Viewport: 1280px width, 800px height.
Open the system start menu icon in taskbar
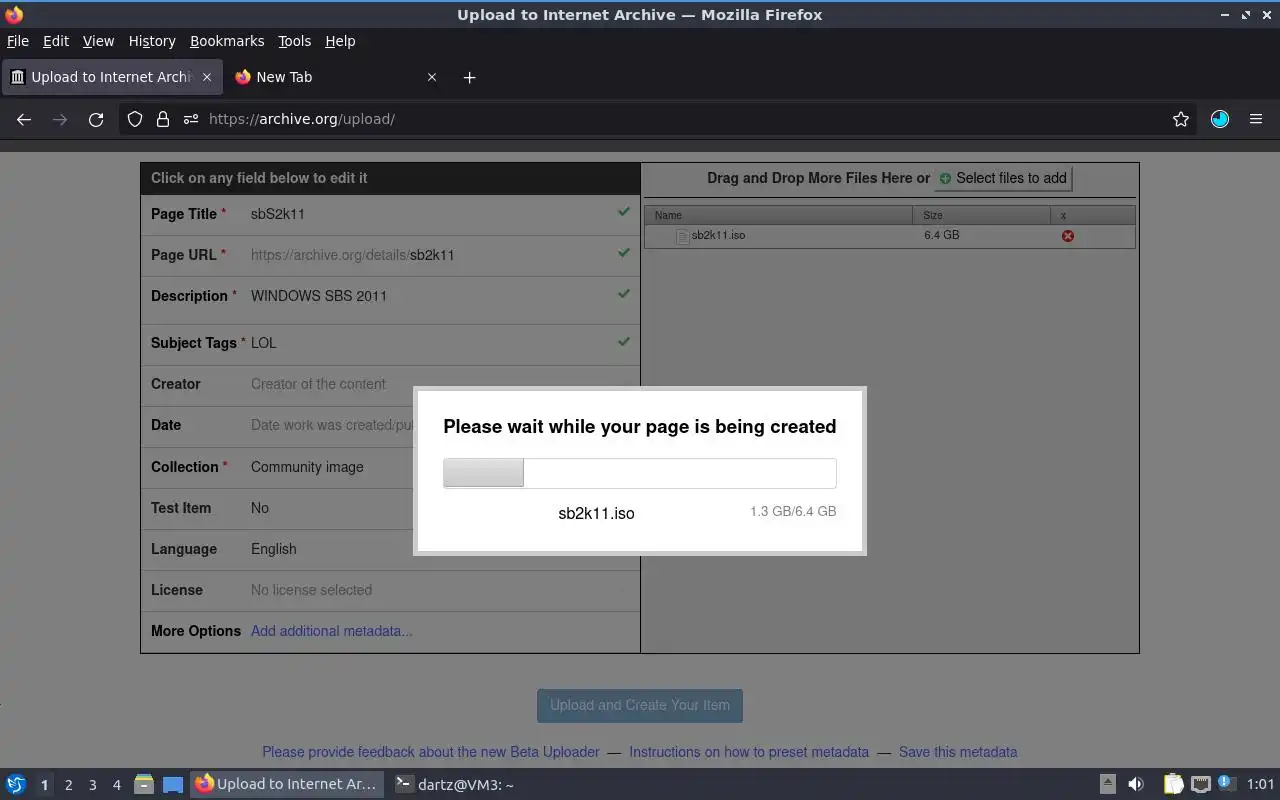pyautogui.click(x=16, y=785)
